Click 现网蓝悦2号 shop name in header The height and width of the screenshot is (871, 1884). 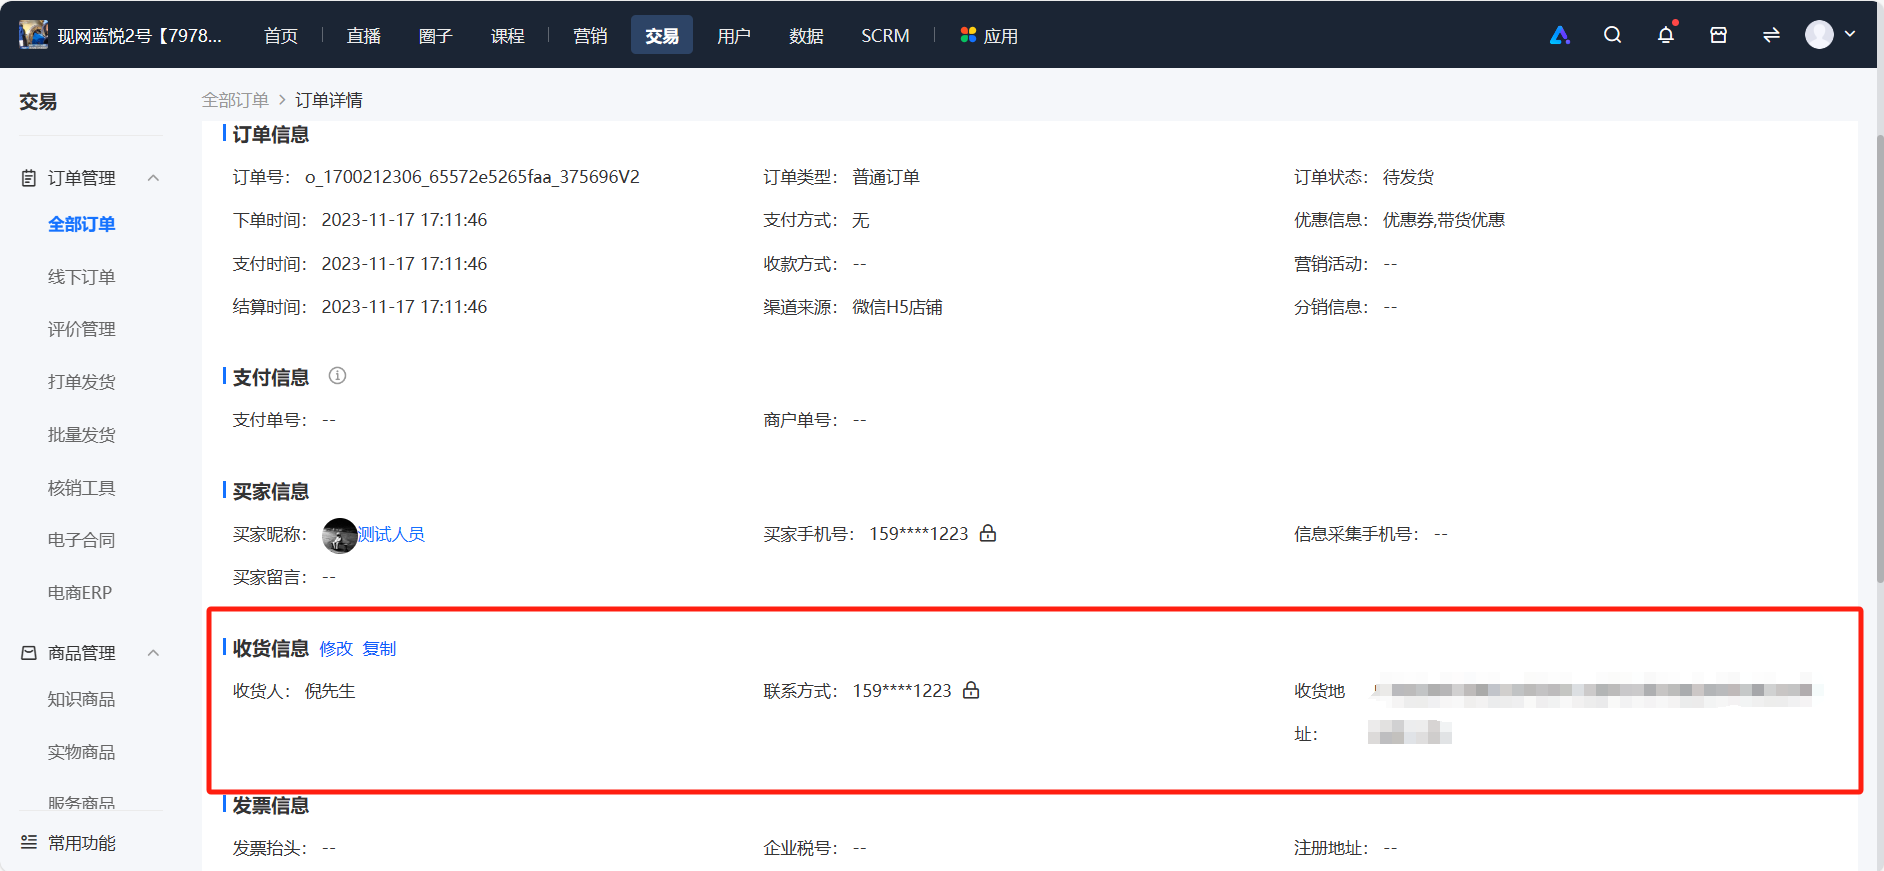(139, 36)
